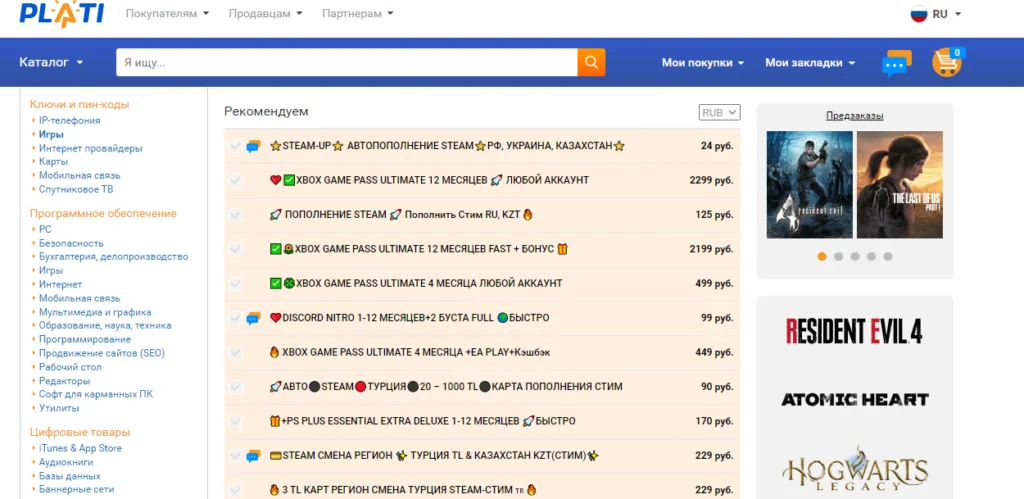Click the Hogwarts Legacy logo banner

click(854, 469)
